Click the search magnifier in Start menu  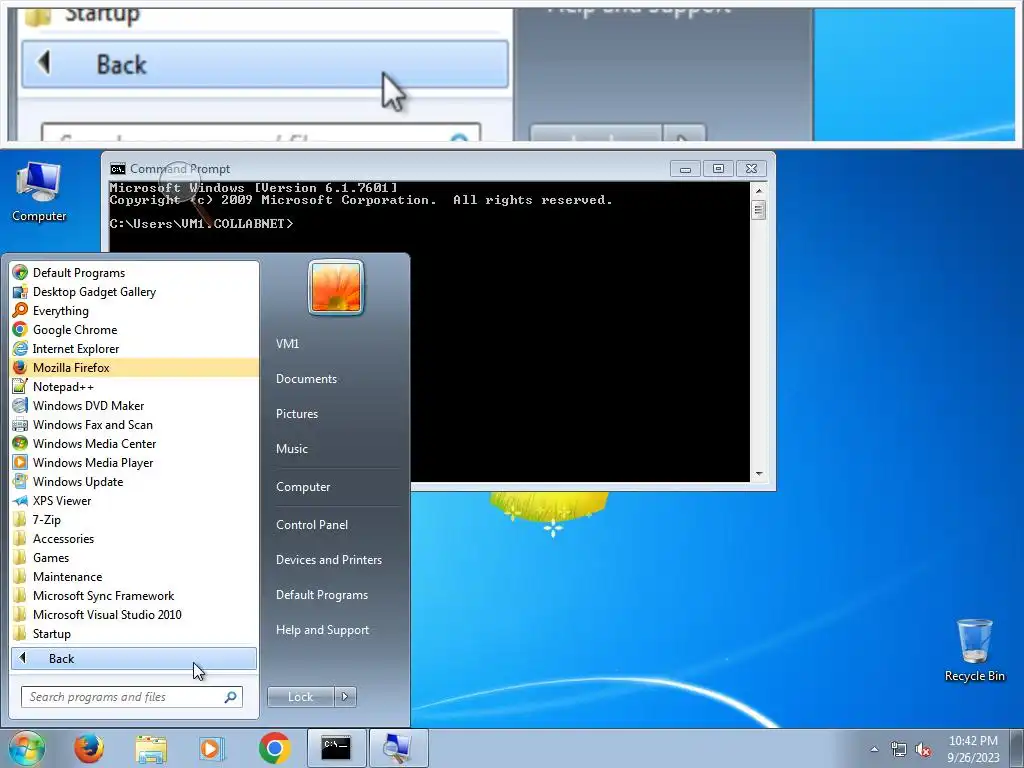(x=231, y=697)
